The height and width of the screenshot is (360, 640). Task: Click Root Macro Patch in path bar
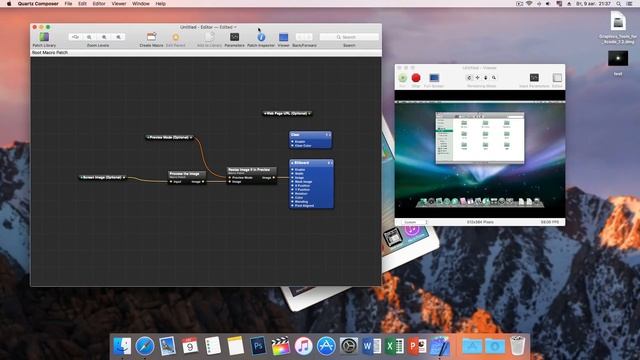click(50, 53)
